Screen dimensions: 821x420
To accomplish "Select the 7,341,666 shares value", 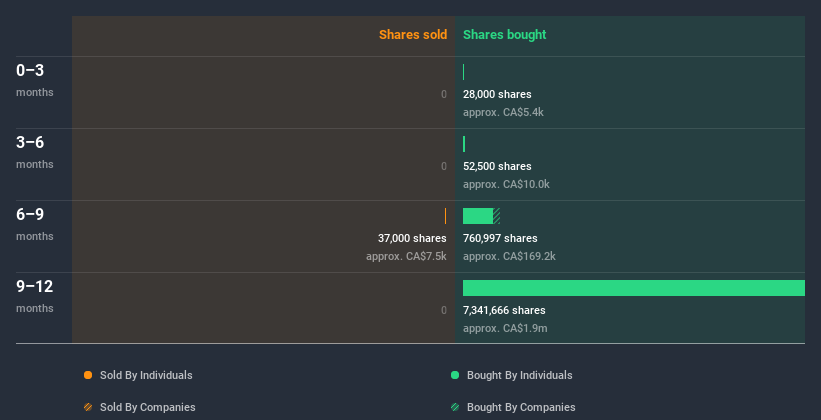I will [x=504, y=310].
